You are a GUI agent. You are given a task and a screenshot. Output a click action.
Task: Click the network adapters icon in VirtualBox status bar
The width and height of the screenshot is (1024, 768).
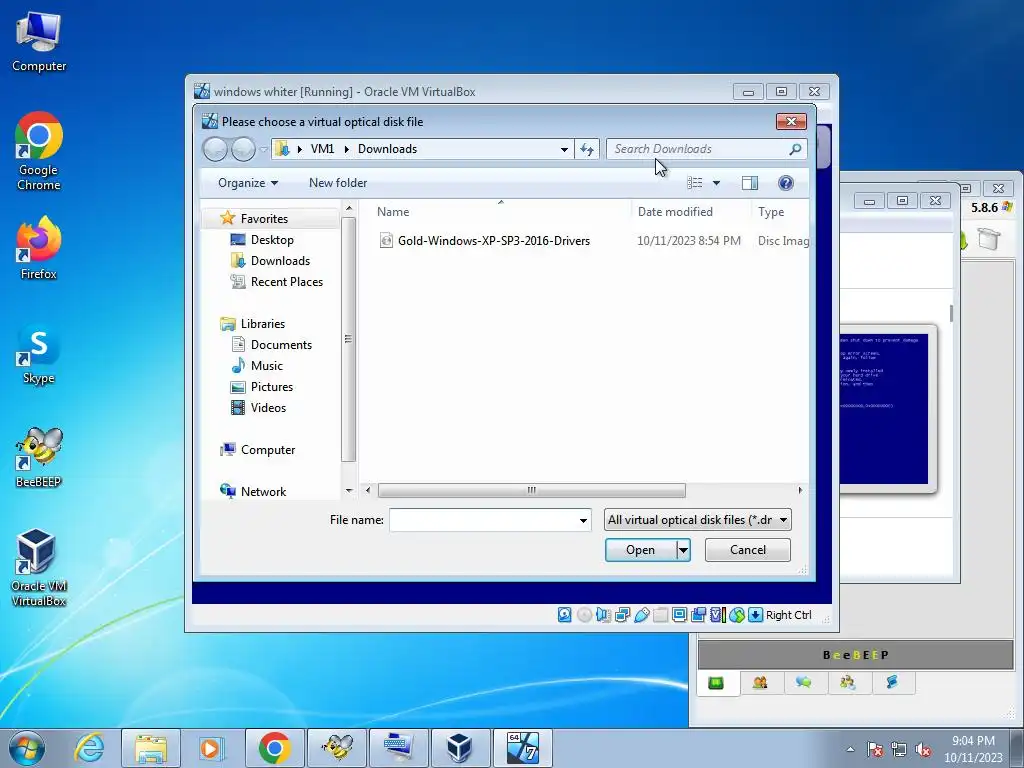pos(622,615)
